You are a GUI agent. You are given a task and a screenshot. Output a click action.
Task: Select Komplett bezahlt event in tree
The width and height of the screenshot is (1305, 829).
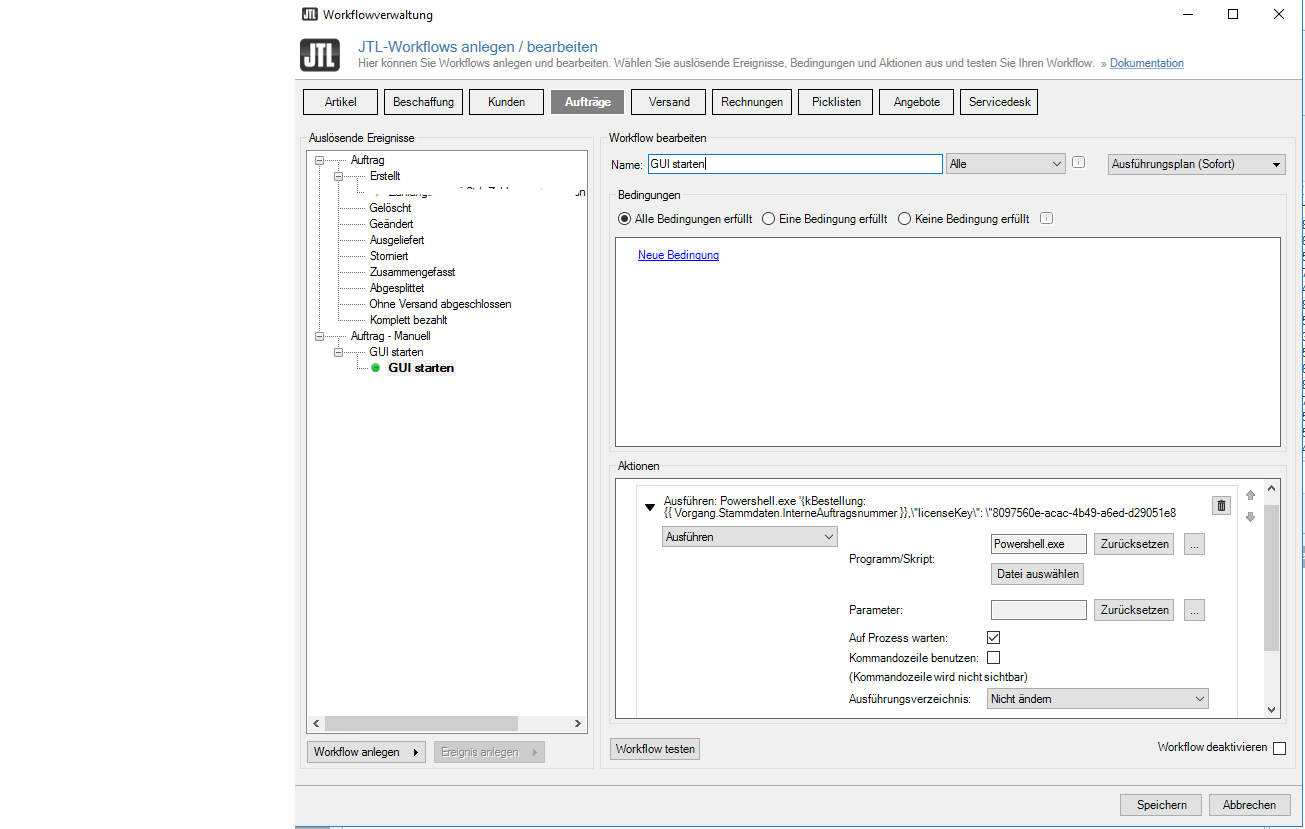pyautogui.click(x=408, y=320)
